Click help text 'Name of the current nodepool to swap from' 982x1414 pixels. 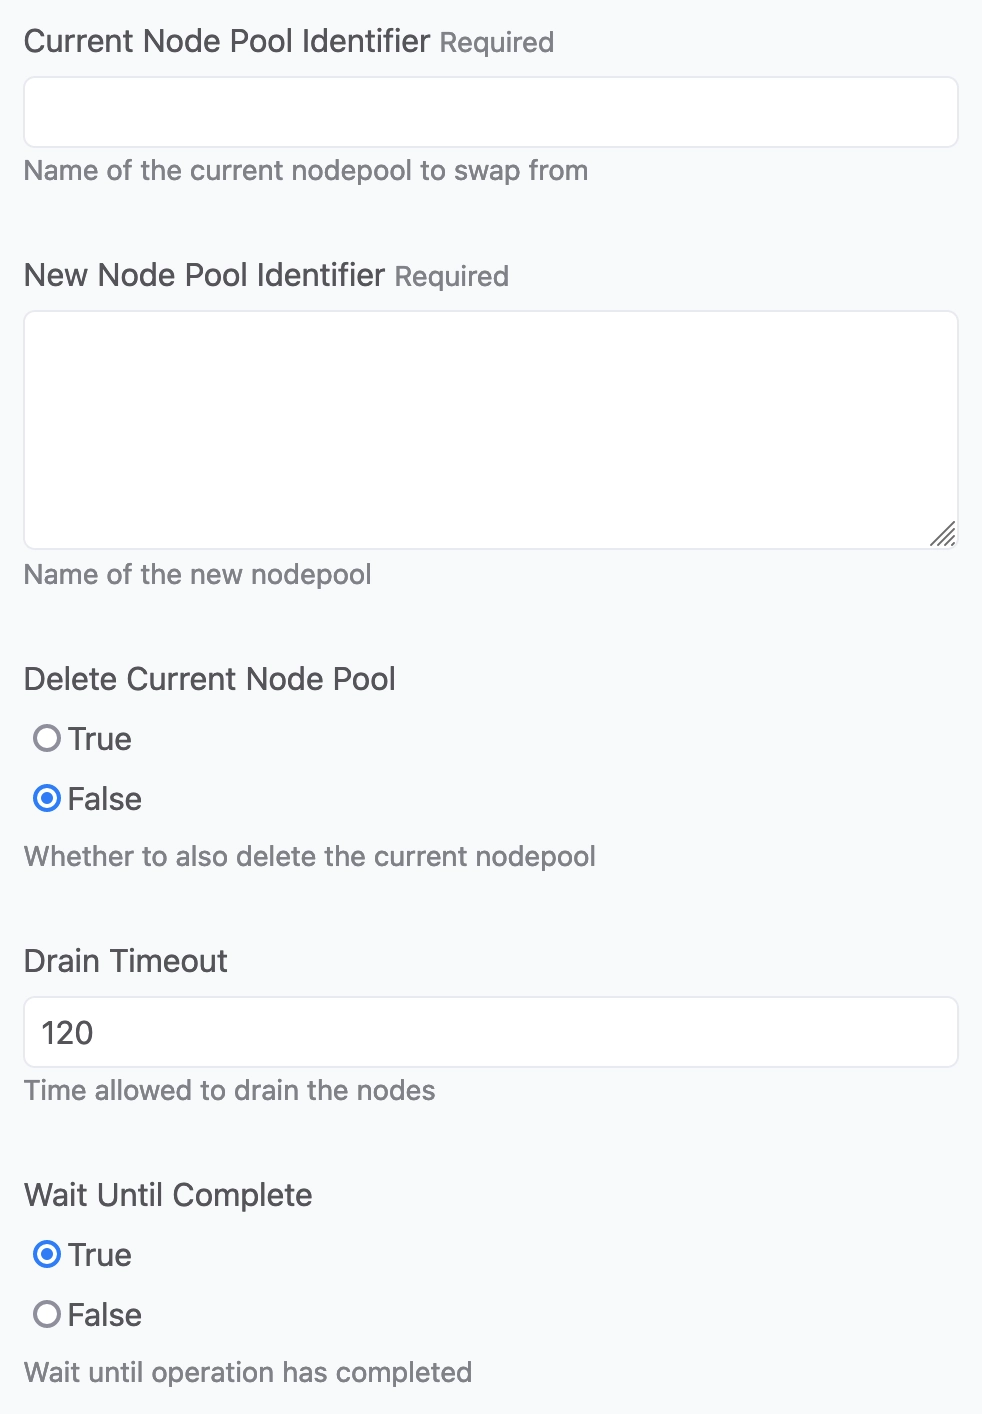click(x=306, y=171)
